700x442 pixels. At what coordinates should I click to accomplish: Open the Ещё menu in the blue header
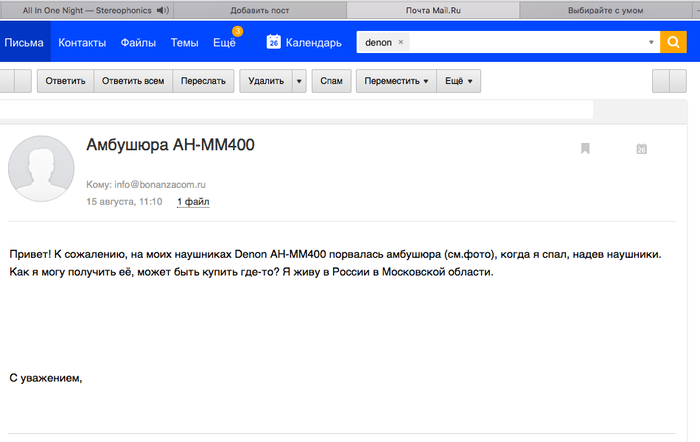tap(224, 43)
